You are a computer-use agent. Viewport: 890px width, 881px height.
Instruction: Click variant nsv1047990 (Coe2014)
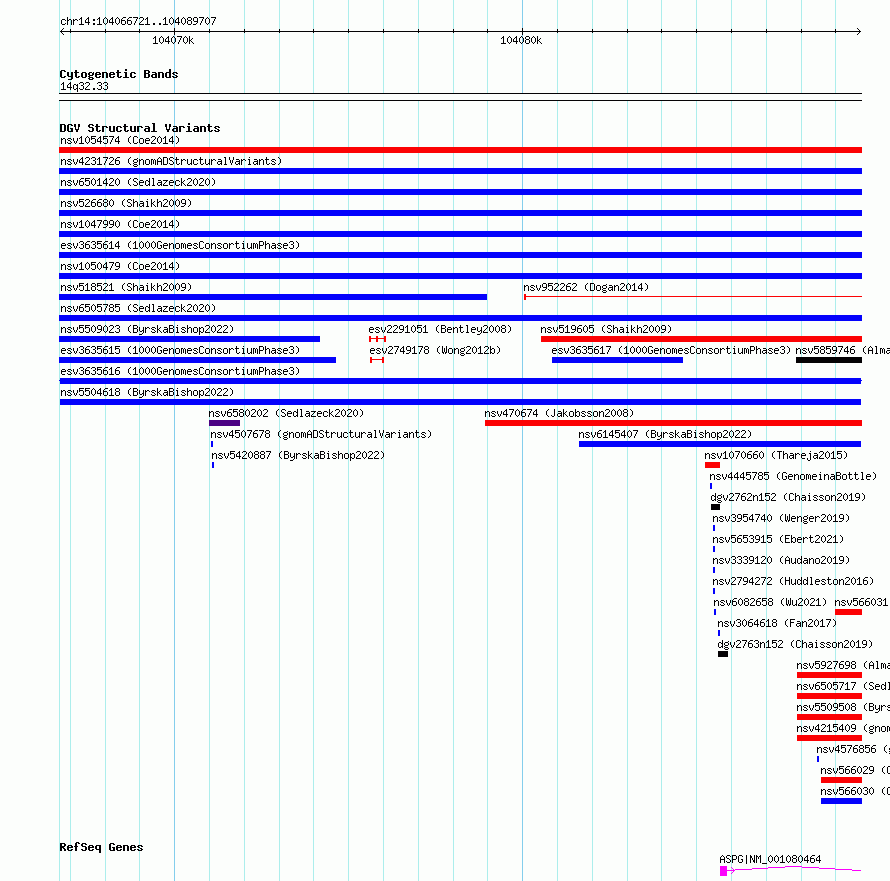pyautogui.click(x=120, y=224)
